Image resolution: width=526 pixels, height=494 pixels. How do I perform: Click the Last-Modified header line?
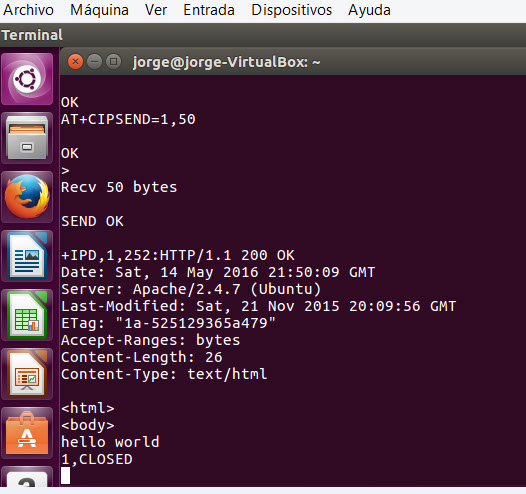click(259, 307)
